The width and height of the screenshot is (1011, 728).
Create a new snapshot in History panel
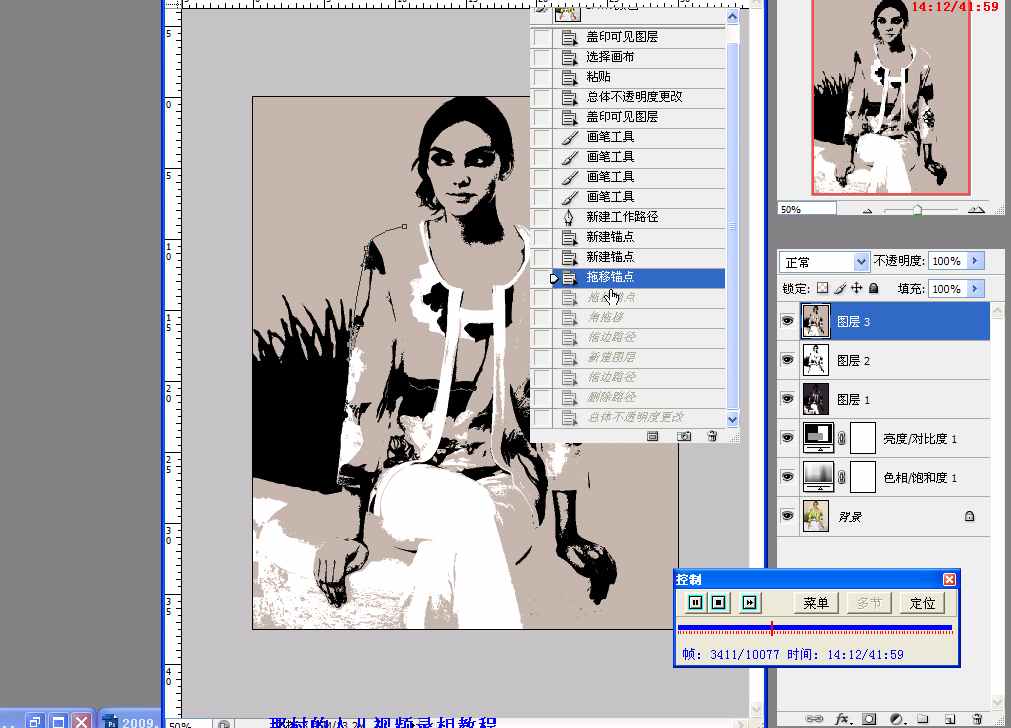[683, 437]
